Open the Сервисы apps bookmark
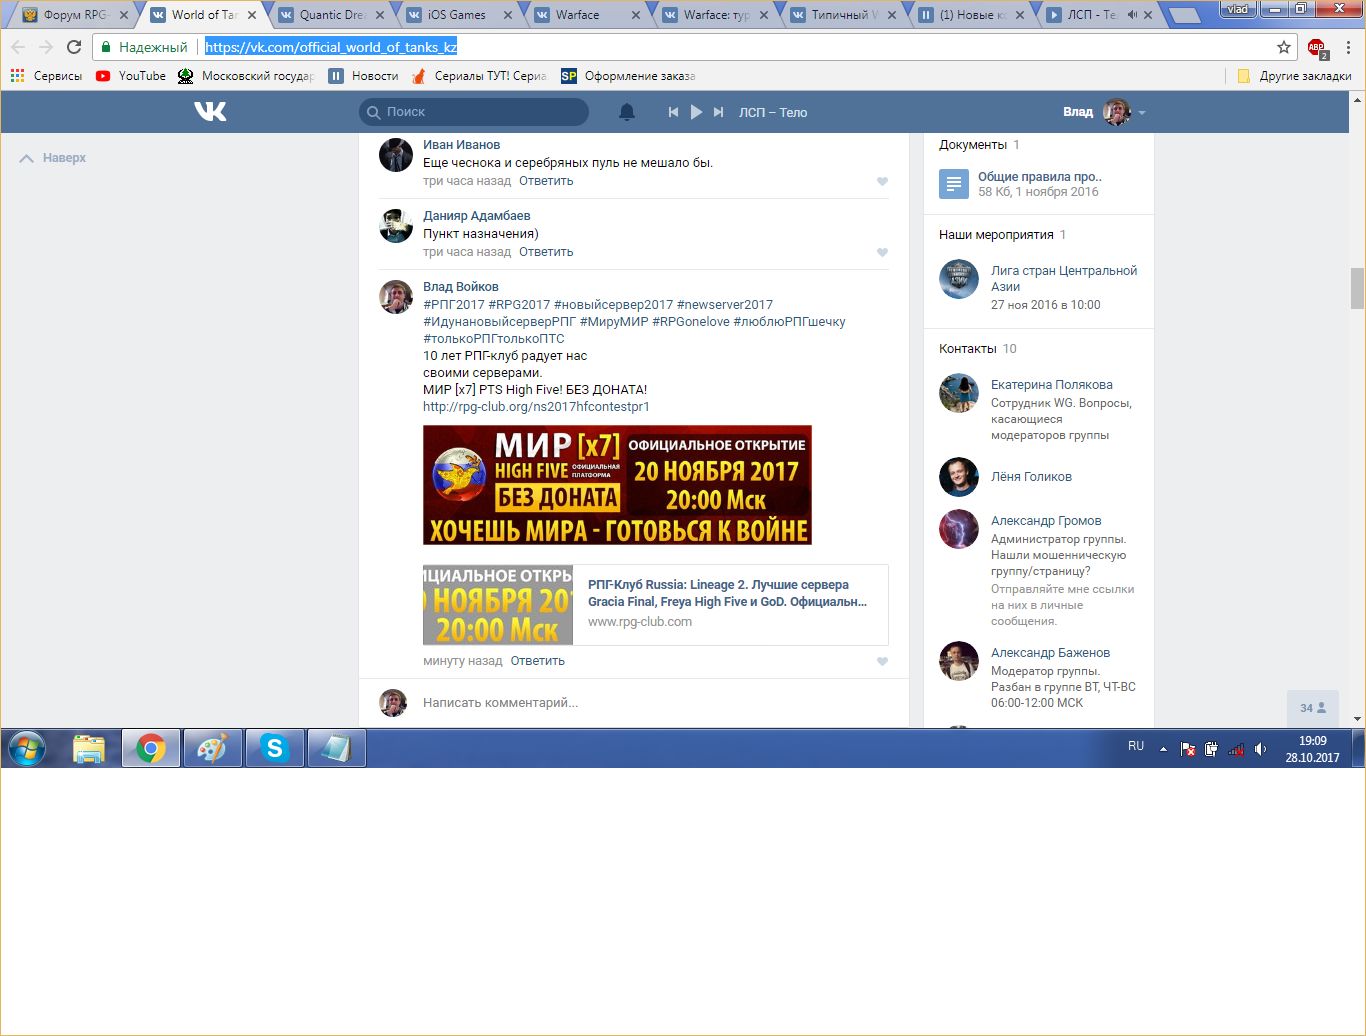1366x1036 pixels. [x=46, y=76]
